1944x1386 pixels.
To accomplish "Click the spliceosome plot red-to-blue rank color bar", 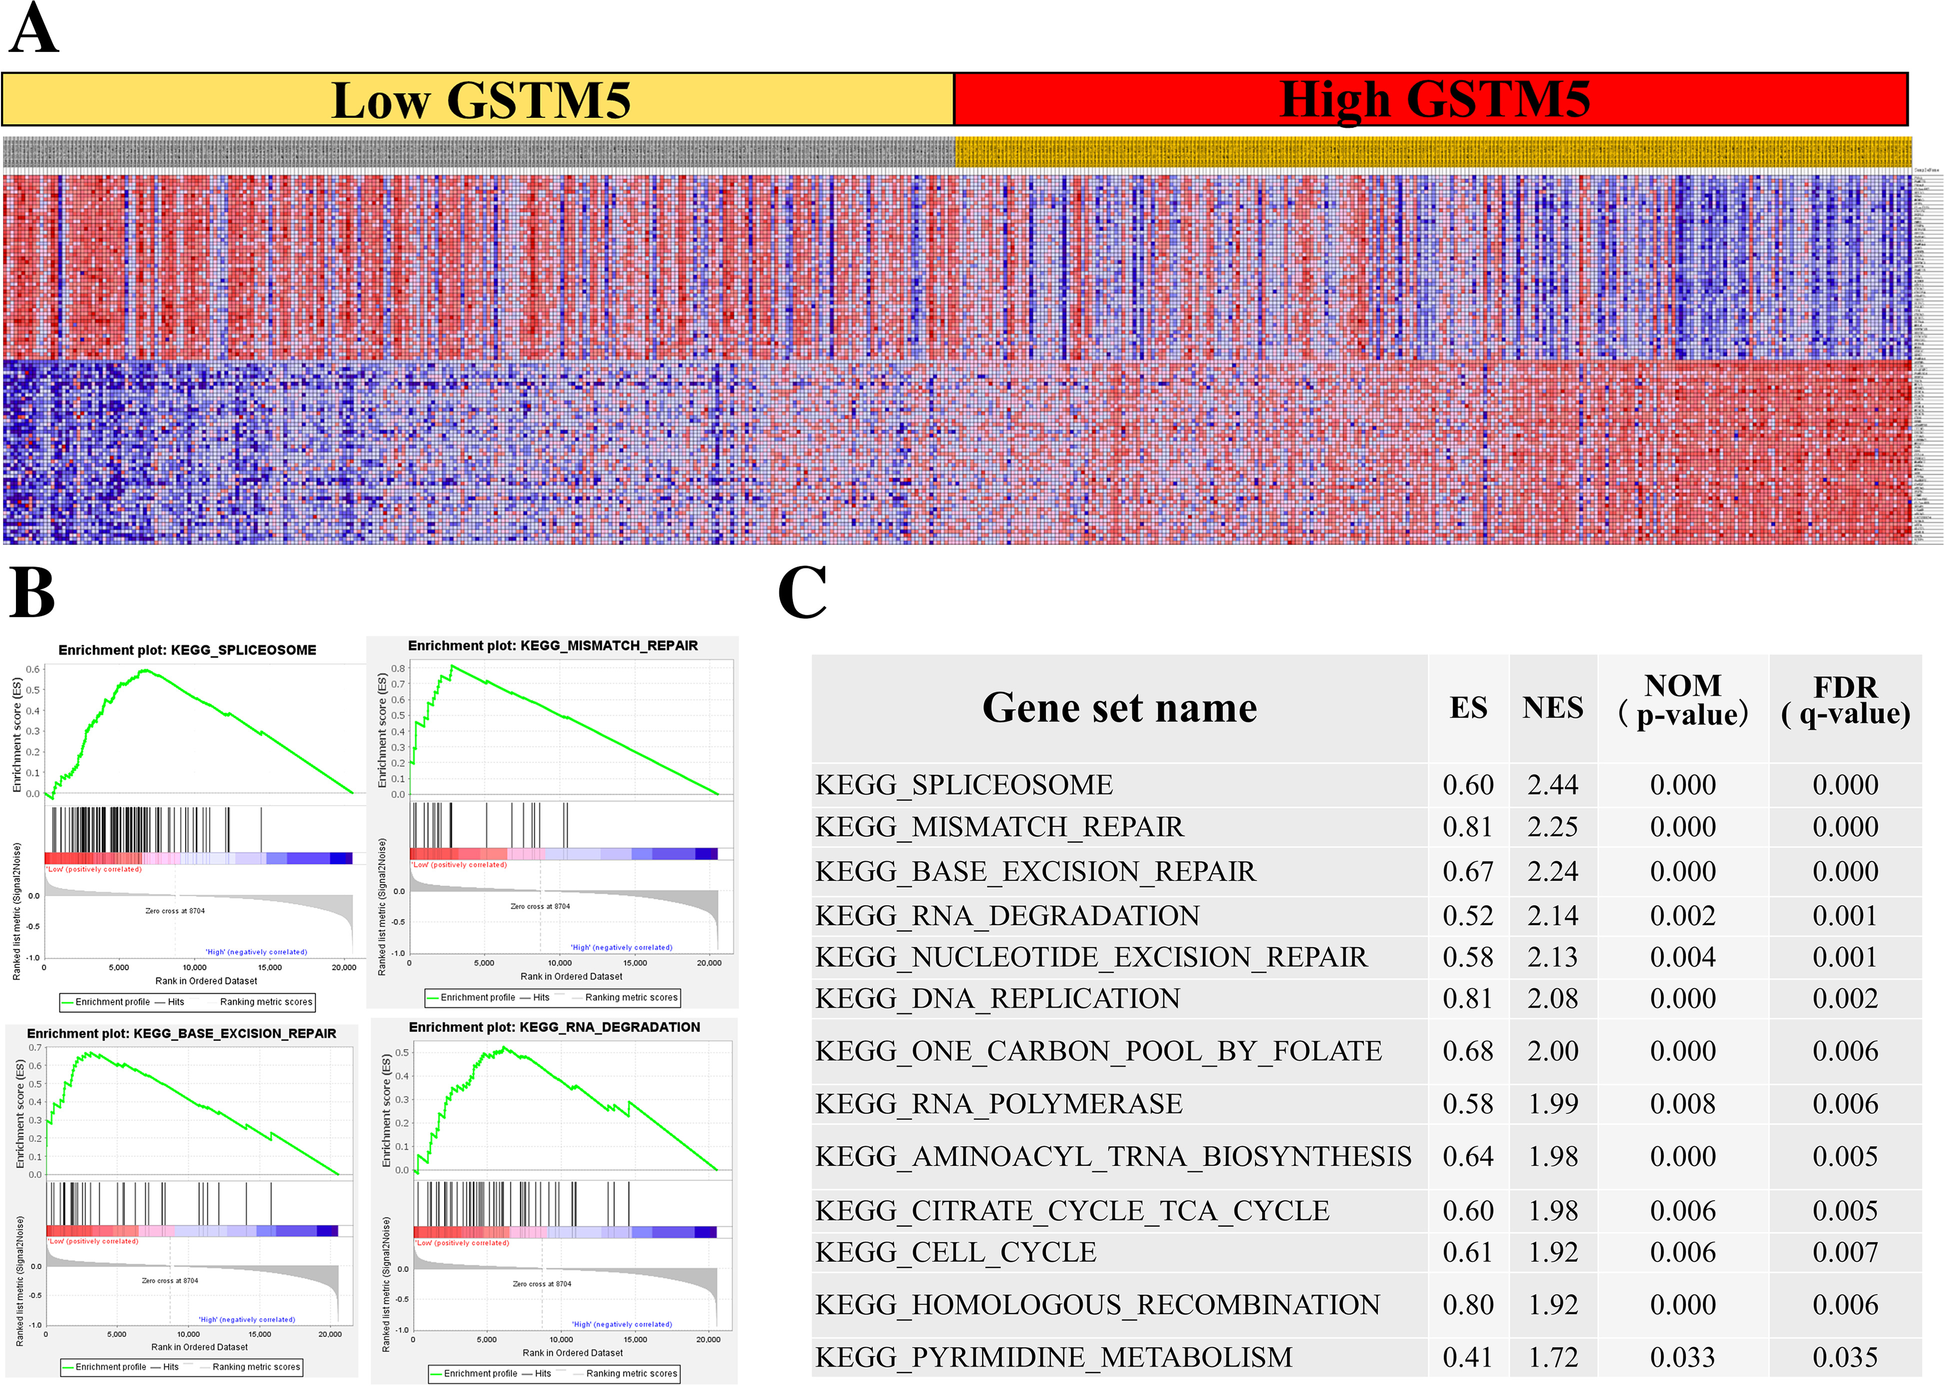I will (x=198, y=858).
